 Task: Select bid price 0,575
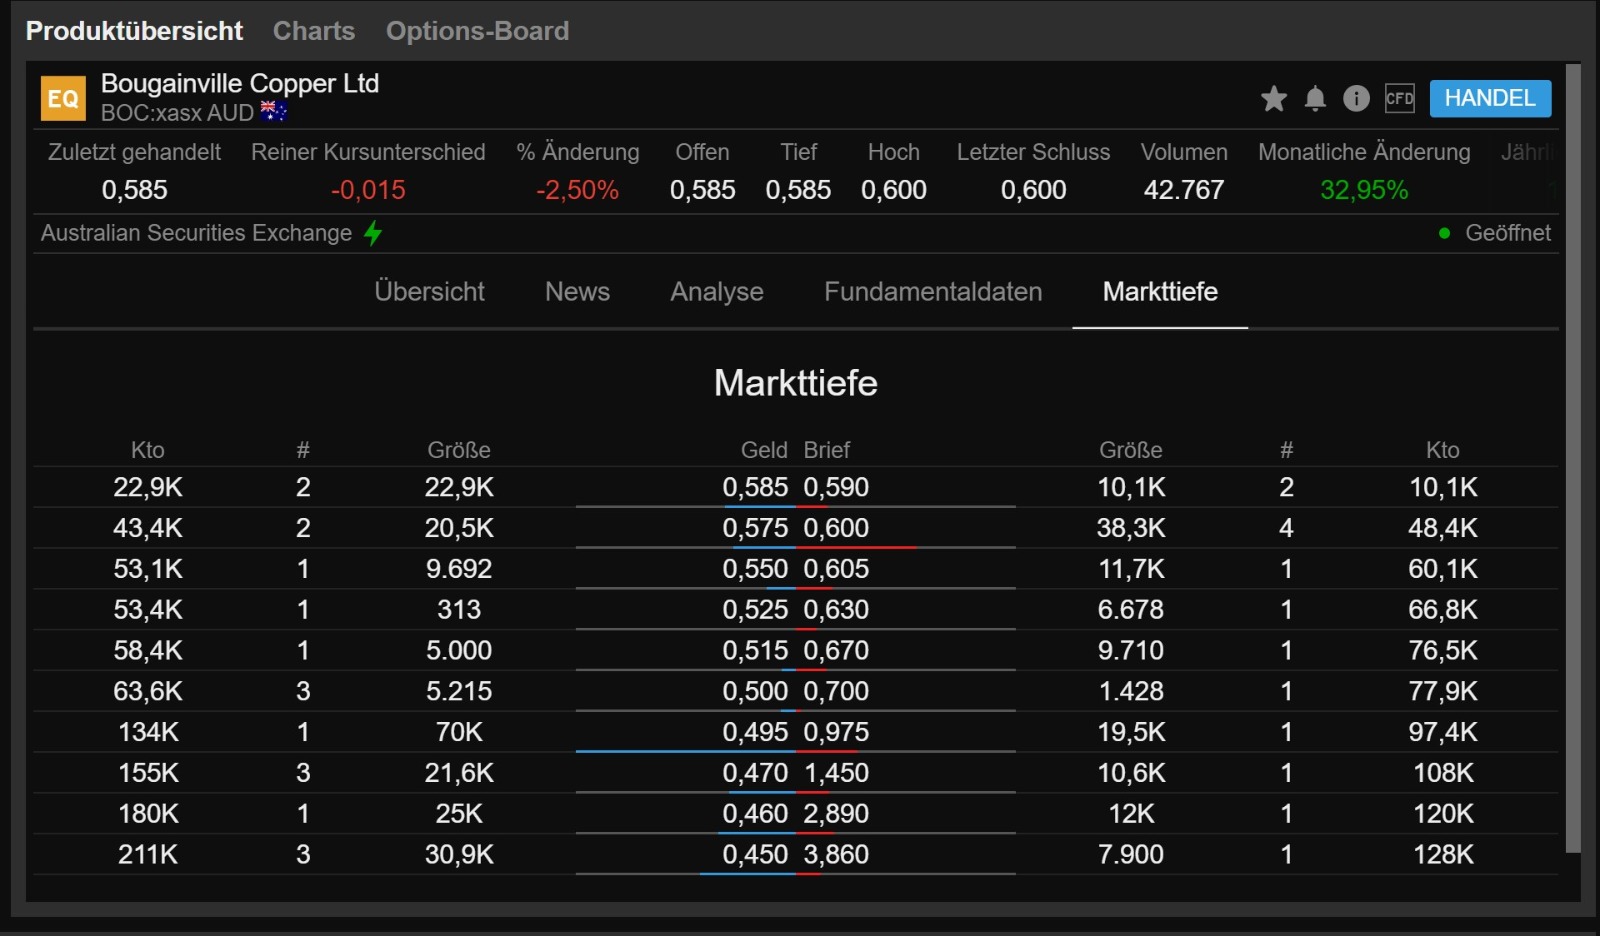tap(755, 528)
